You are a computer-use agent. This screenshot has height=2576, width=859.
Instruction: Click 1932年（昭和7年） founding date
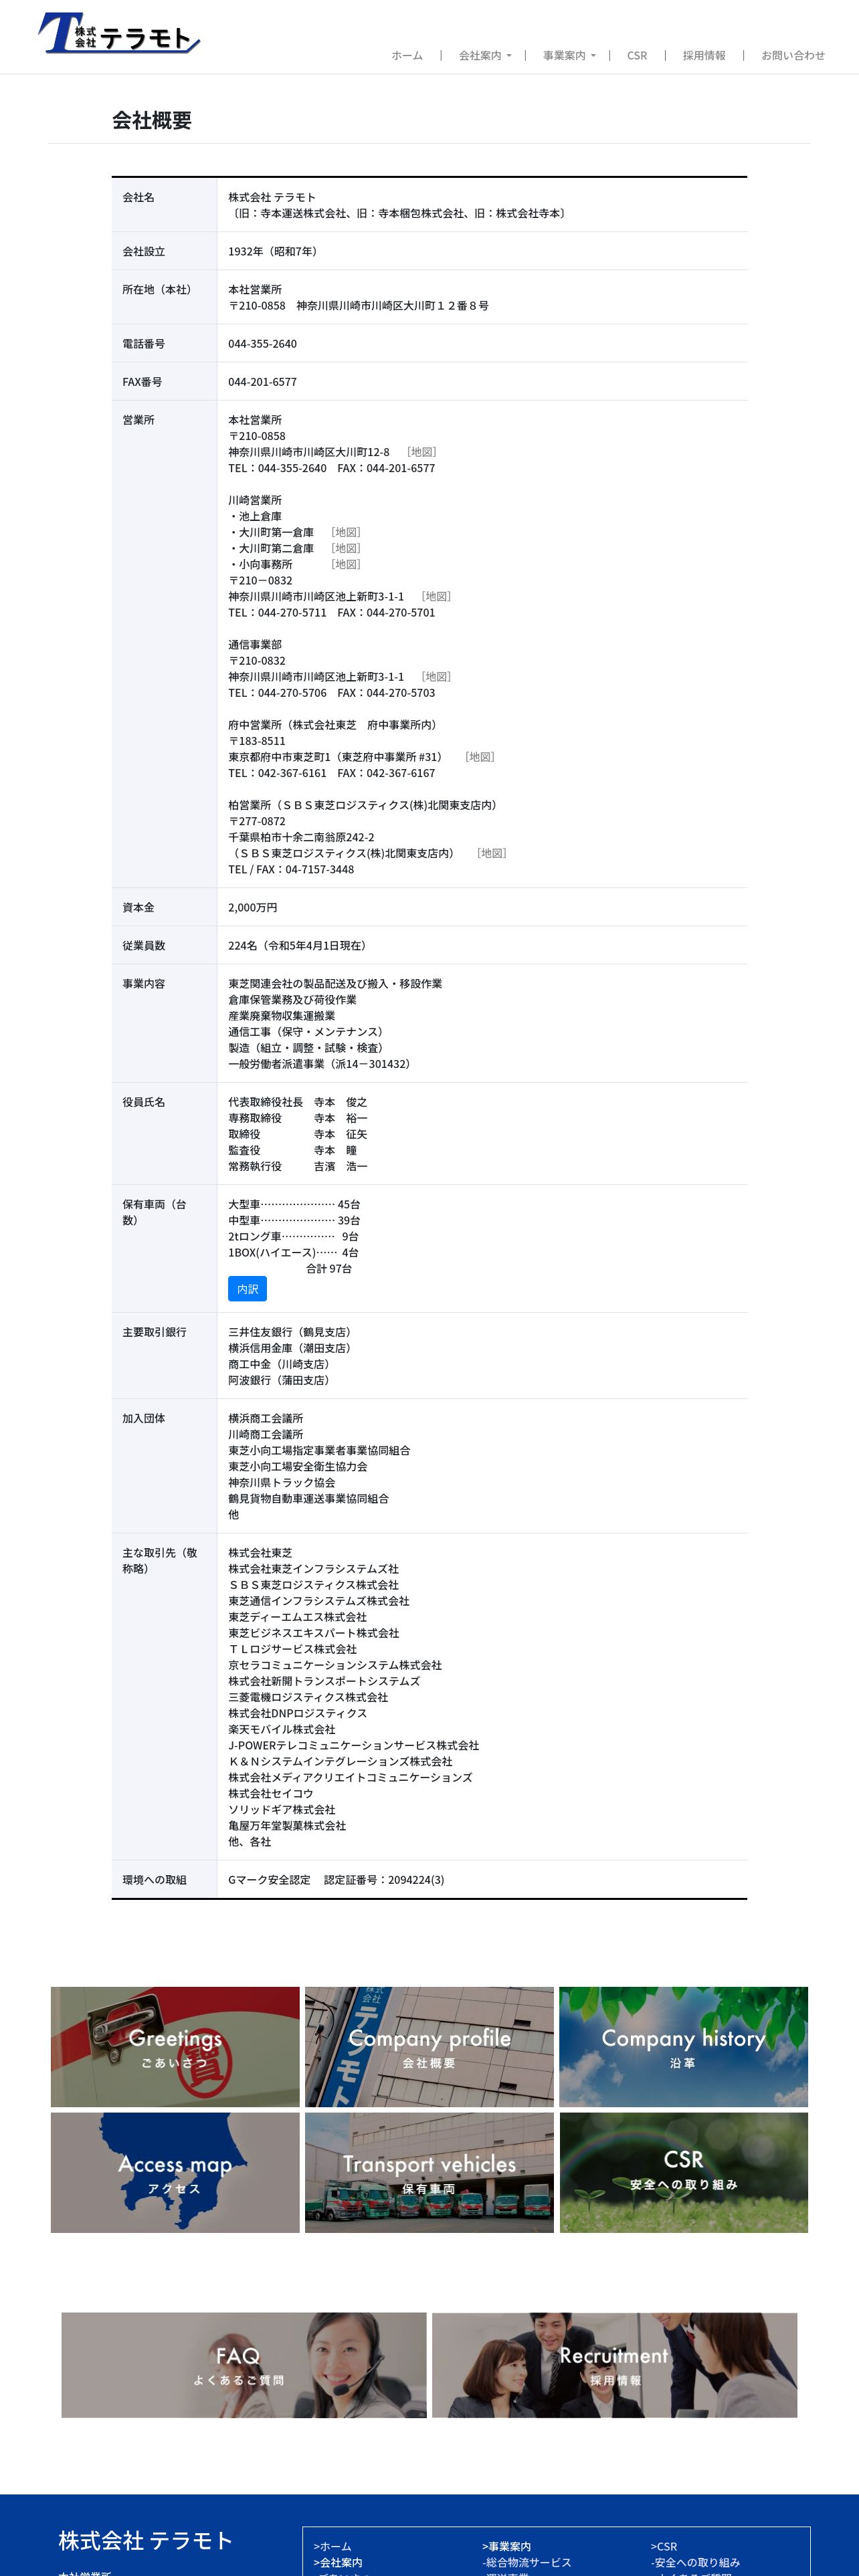tap(275, 252)
